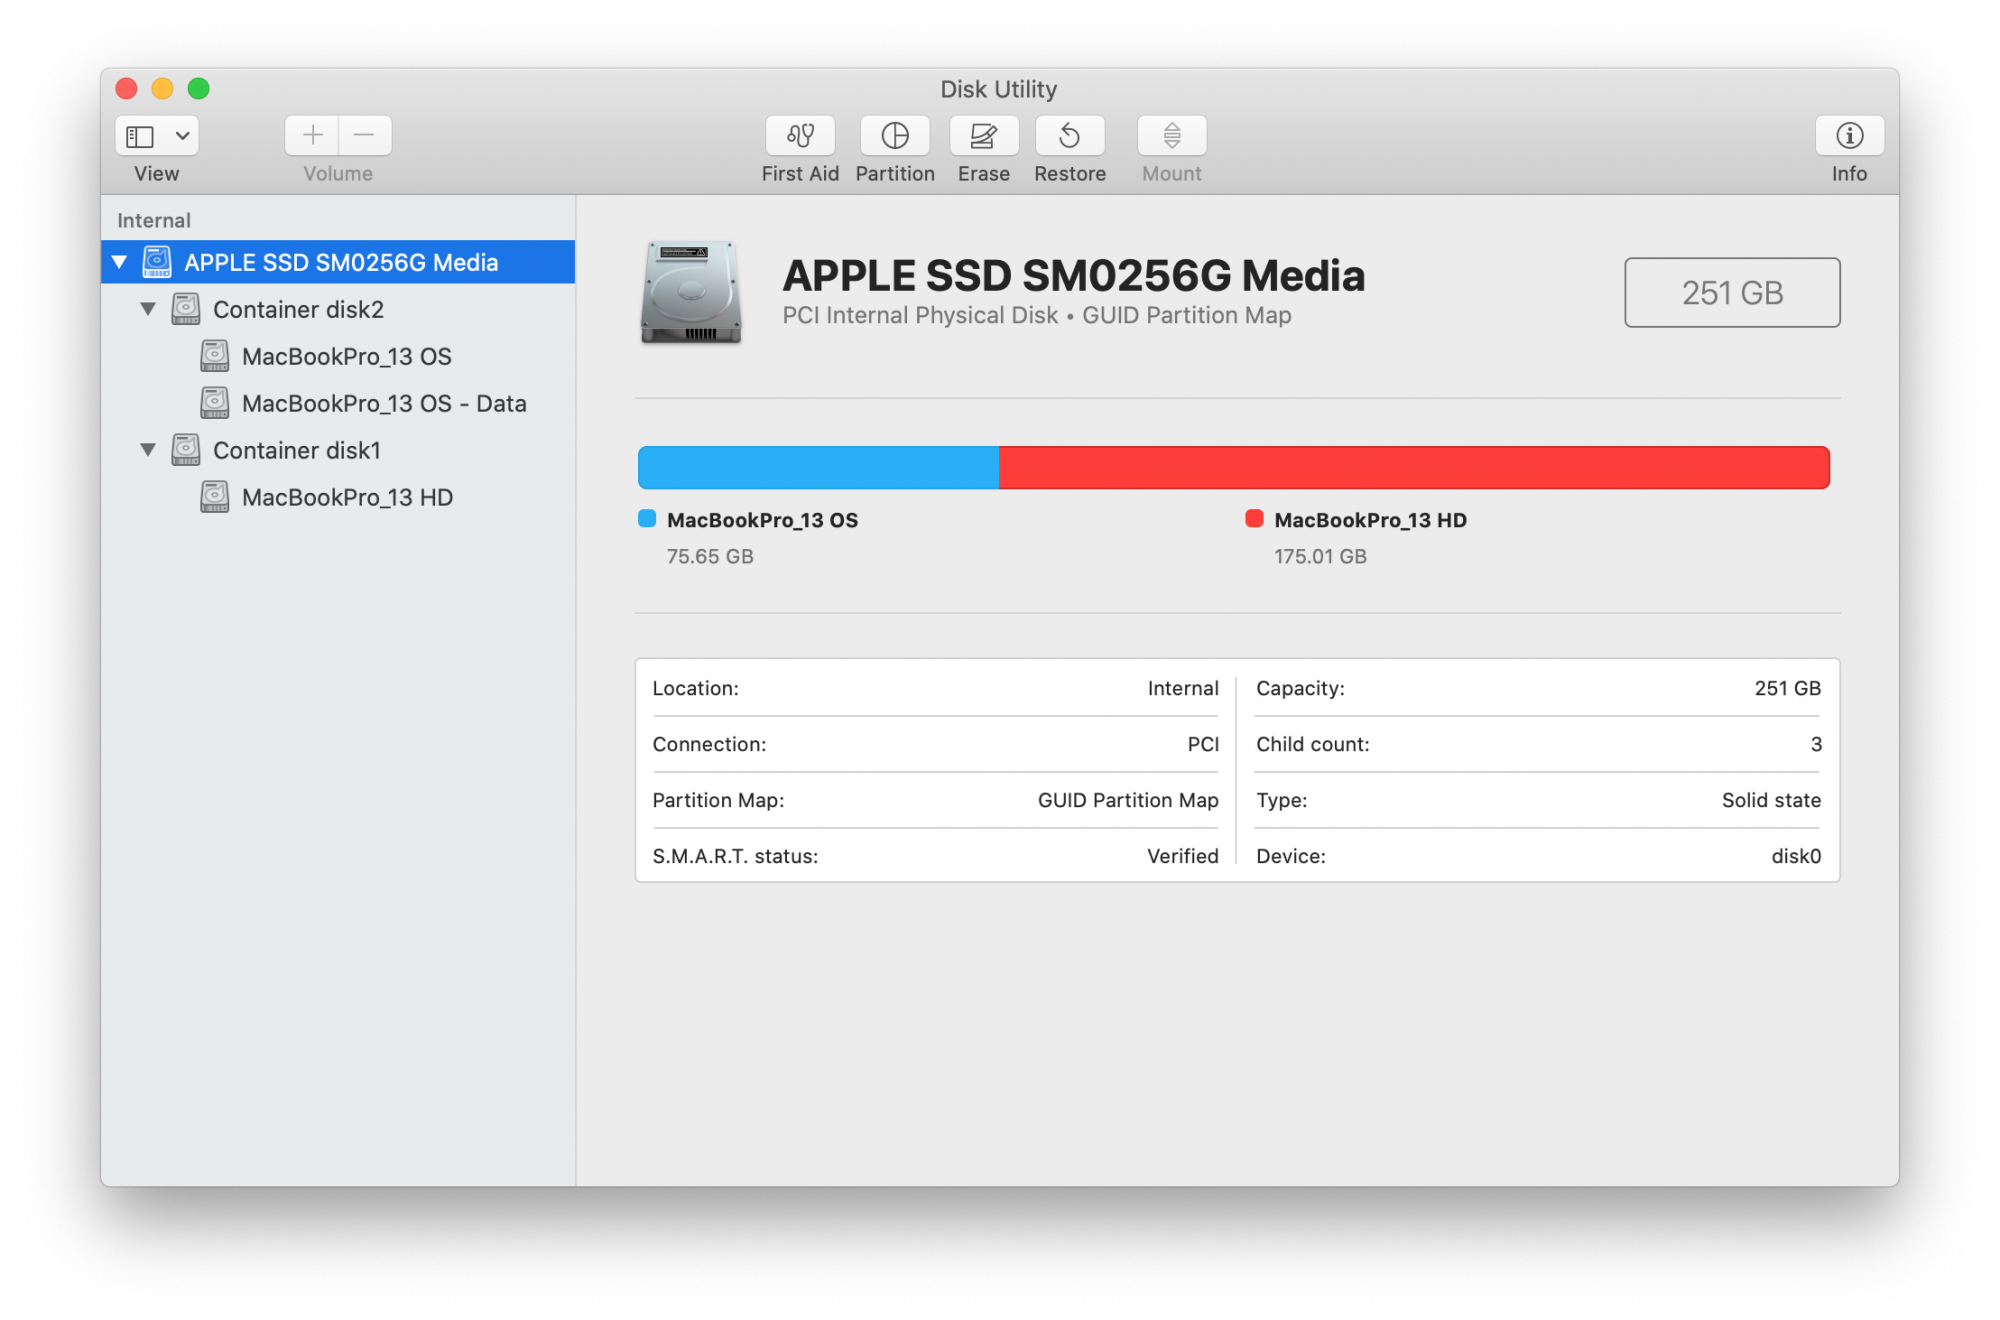Click the large hard drive image
2000x1320 pixels.
[x=691, y=293]
